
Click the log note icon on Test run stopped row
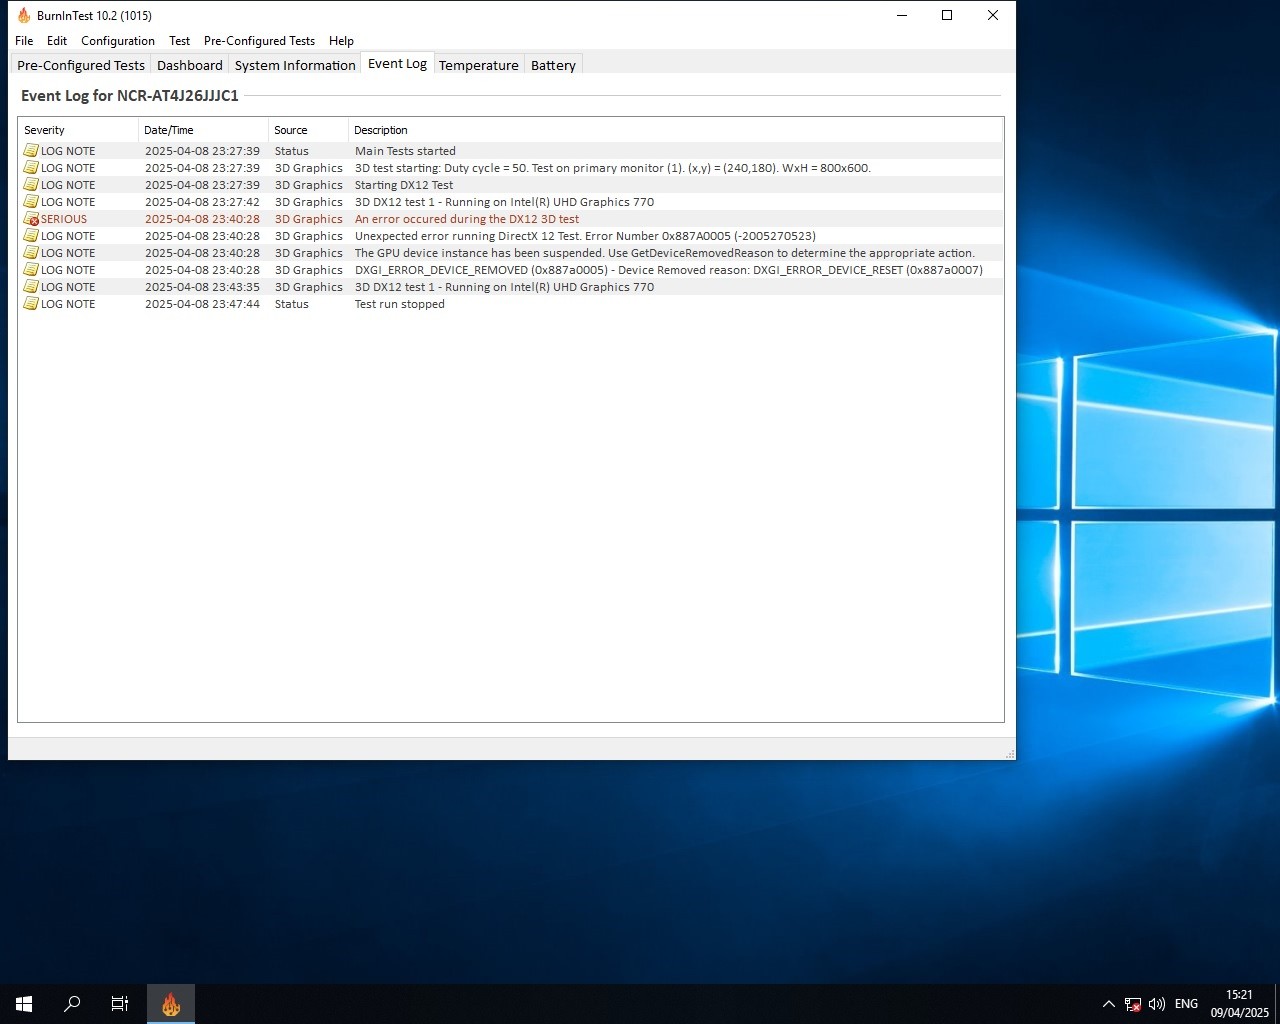tap(31, 304)
